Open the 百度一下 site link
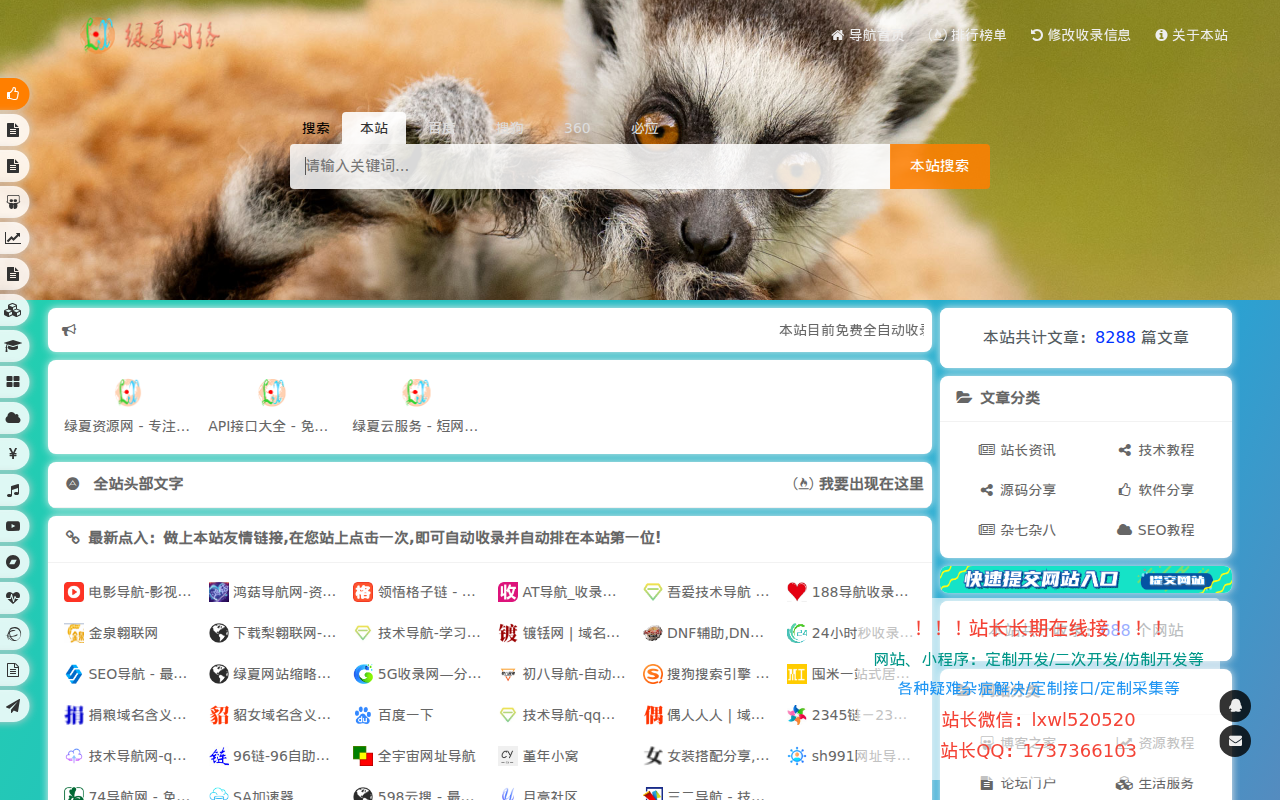 [394, 715]
